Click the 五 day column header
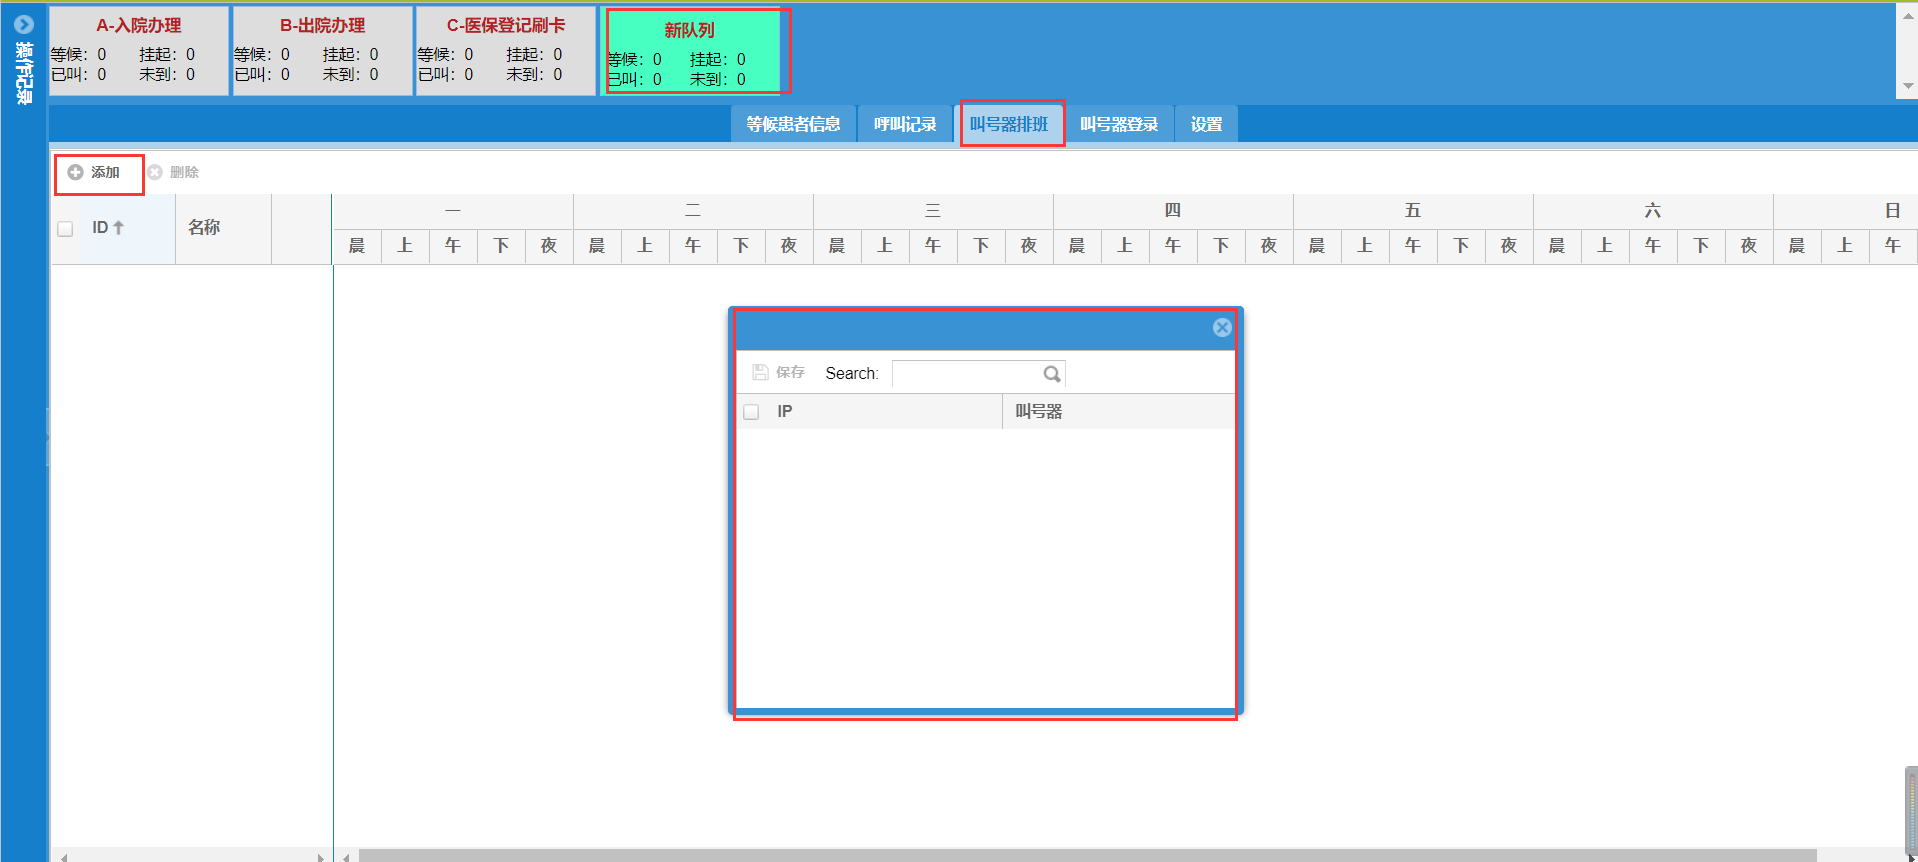1918x862 pixels. tap(1413, 210)
